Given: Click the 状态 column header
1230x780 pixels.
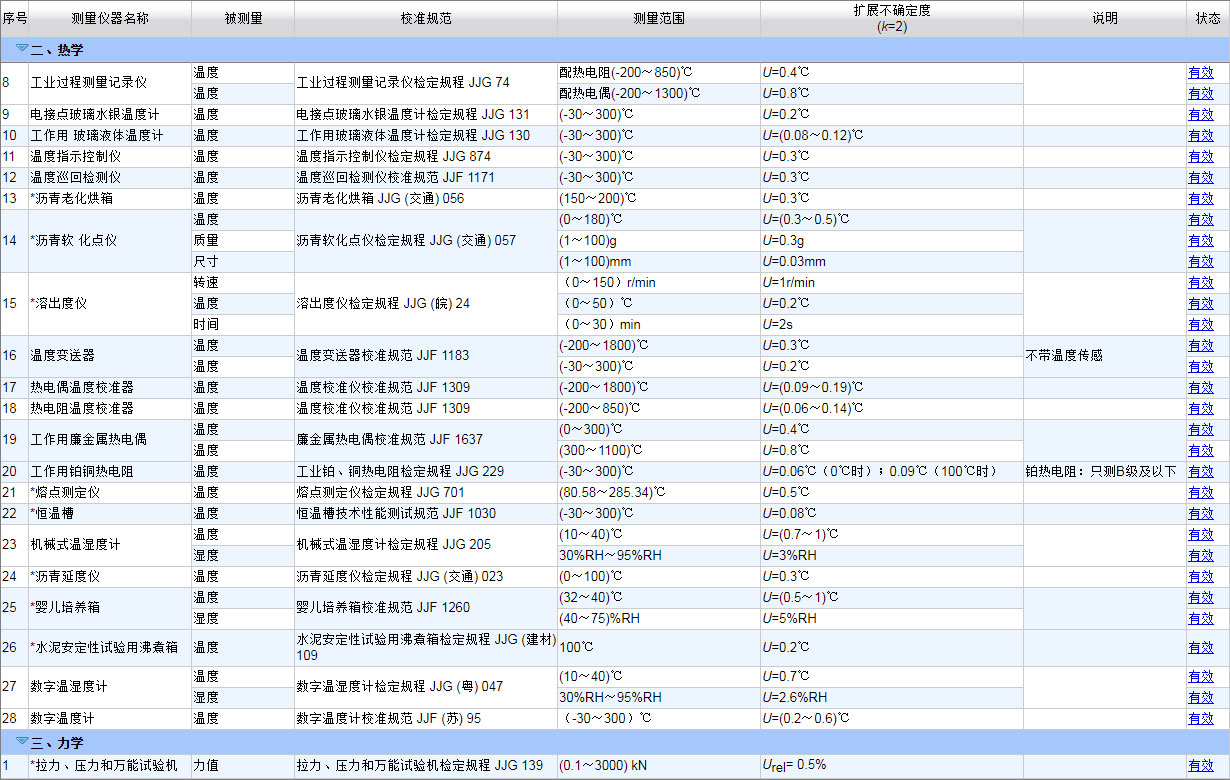Looking at the screenshot, I should pos(1208,19).
